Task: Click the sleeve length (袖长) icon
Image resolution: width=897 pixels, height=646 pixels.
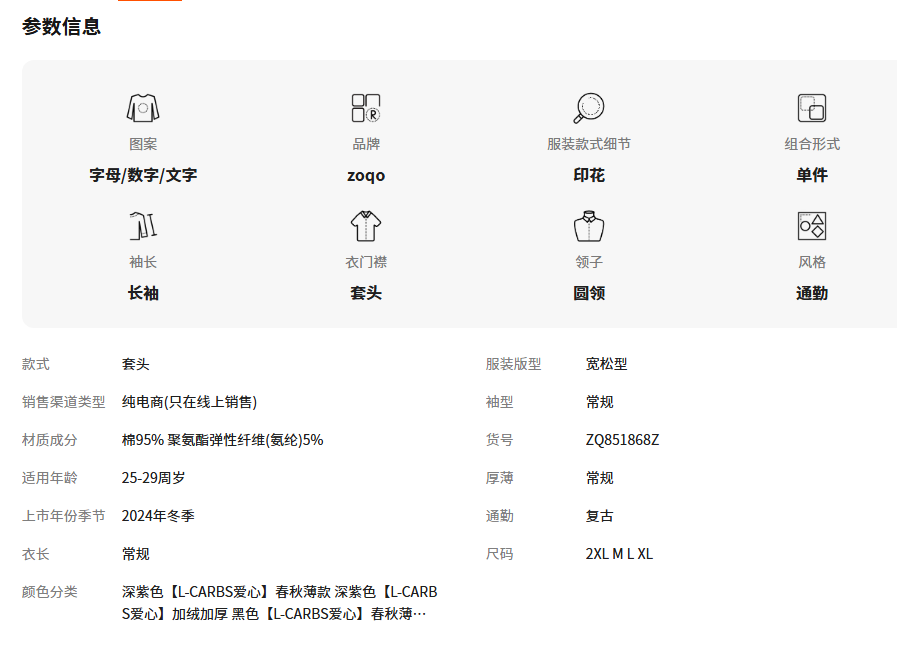Action: pos(143,226)
